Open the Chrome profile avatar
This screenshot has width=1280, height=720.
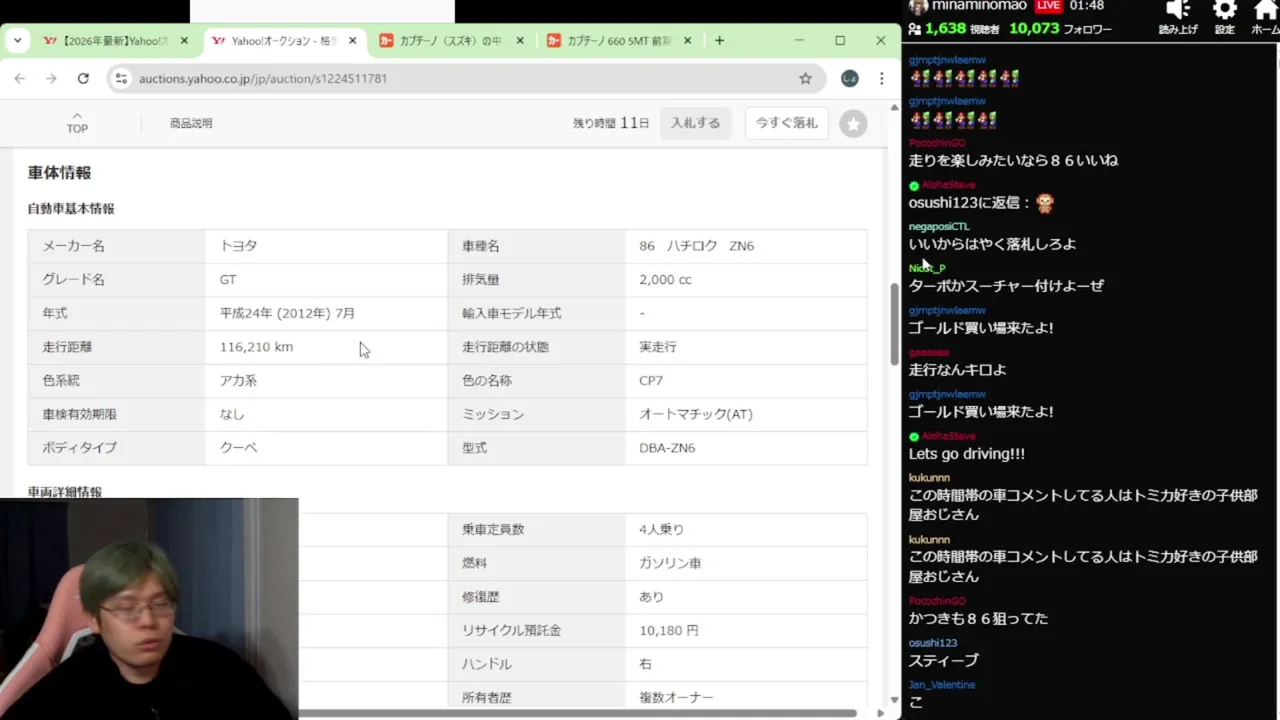pyautogui.click(x=849, y=78)
